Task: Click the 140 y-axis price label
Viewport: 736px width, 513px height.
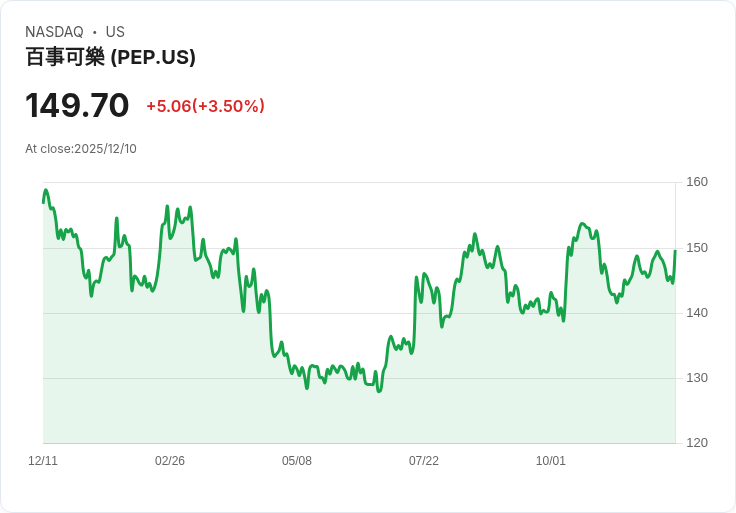Action: 697,313
